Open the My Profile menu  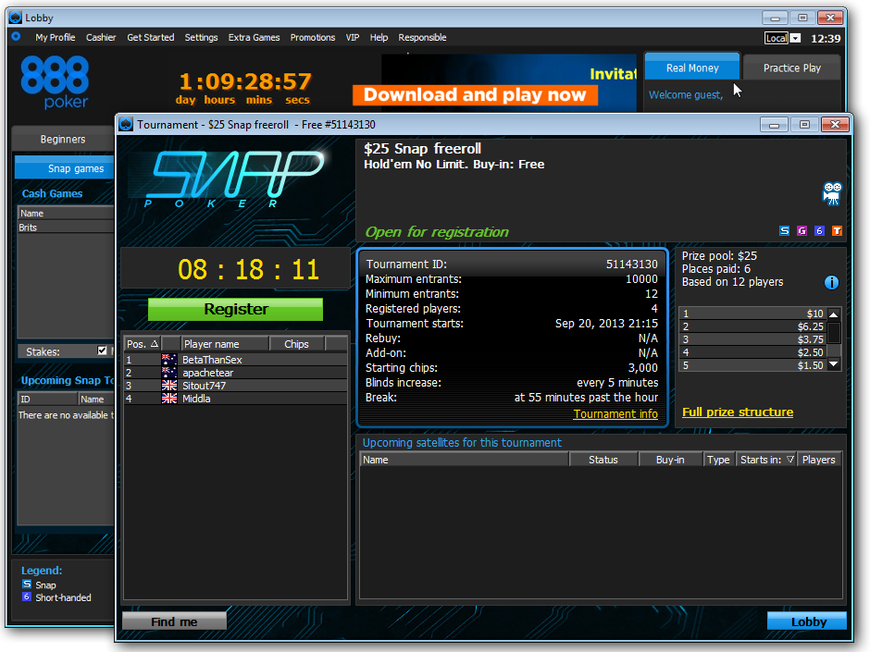(x=55, y=37)
